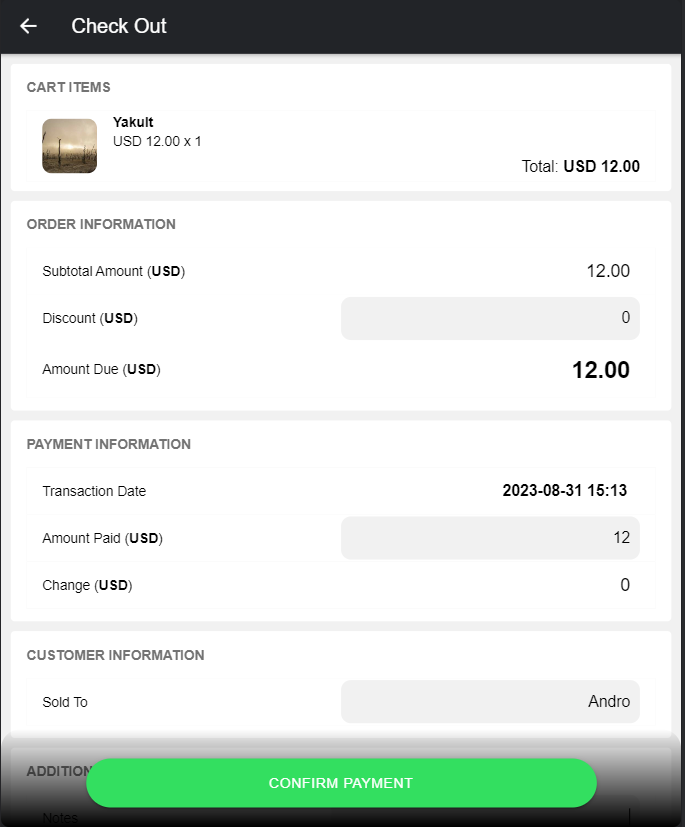
Task: Click the USD 12.00 x 1 quantity line
Action: coord(157,142)
